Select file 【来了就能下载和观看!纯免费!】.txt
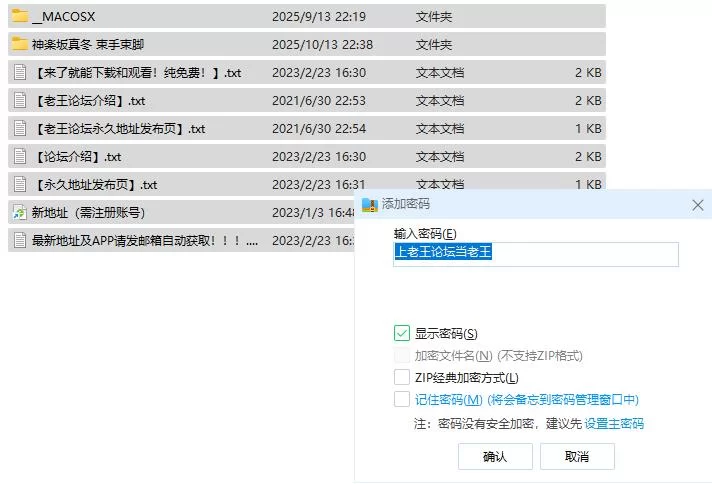This screenshot has width=712, height=484. point(137,73)
